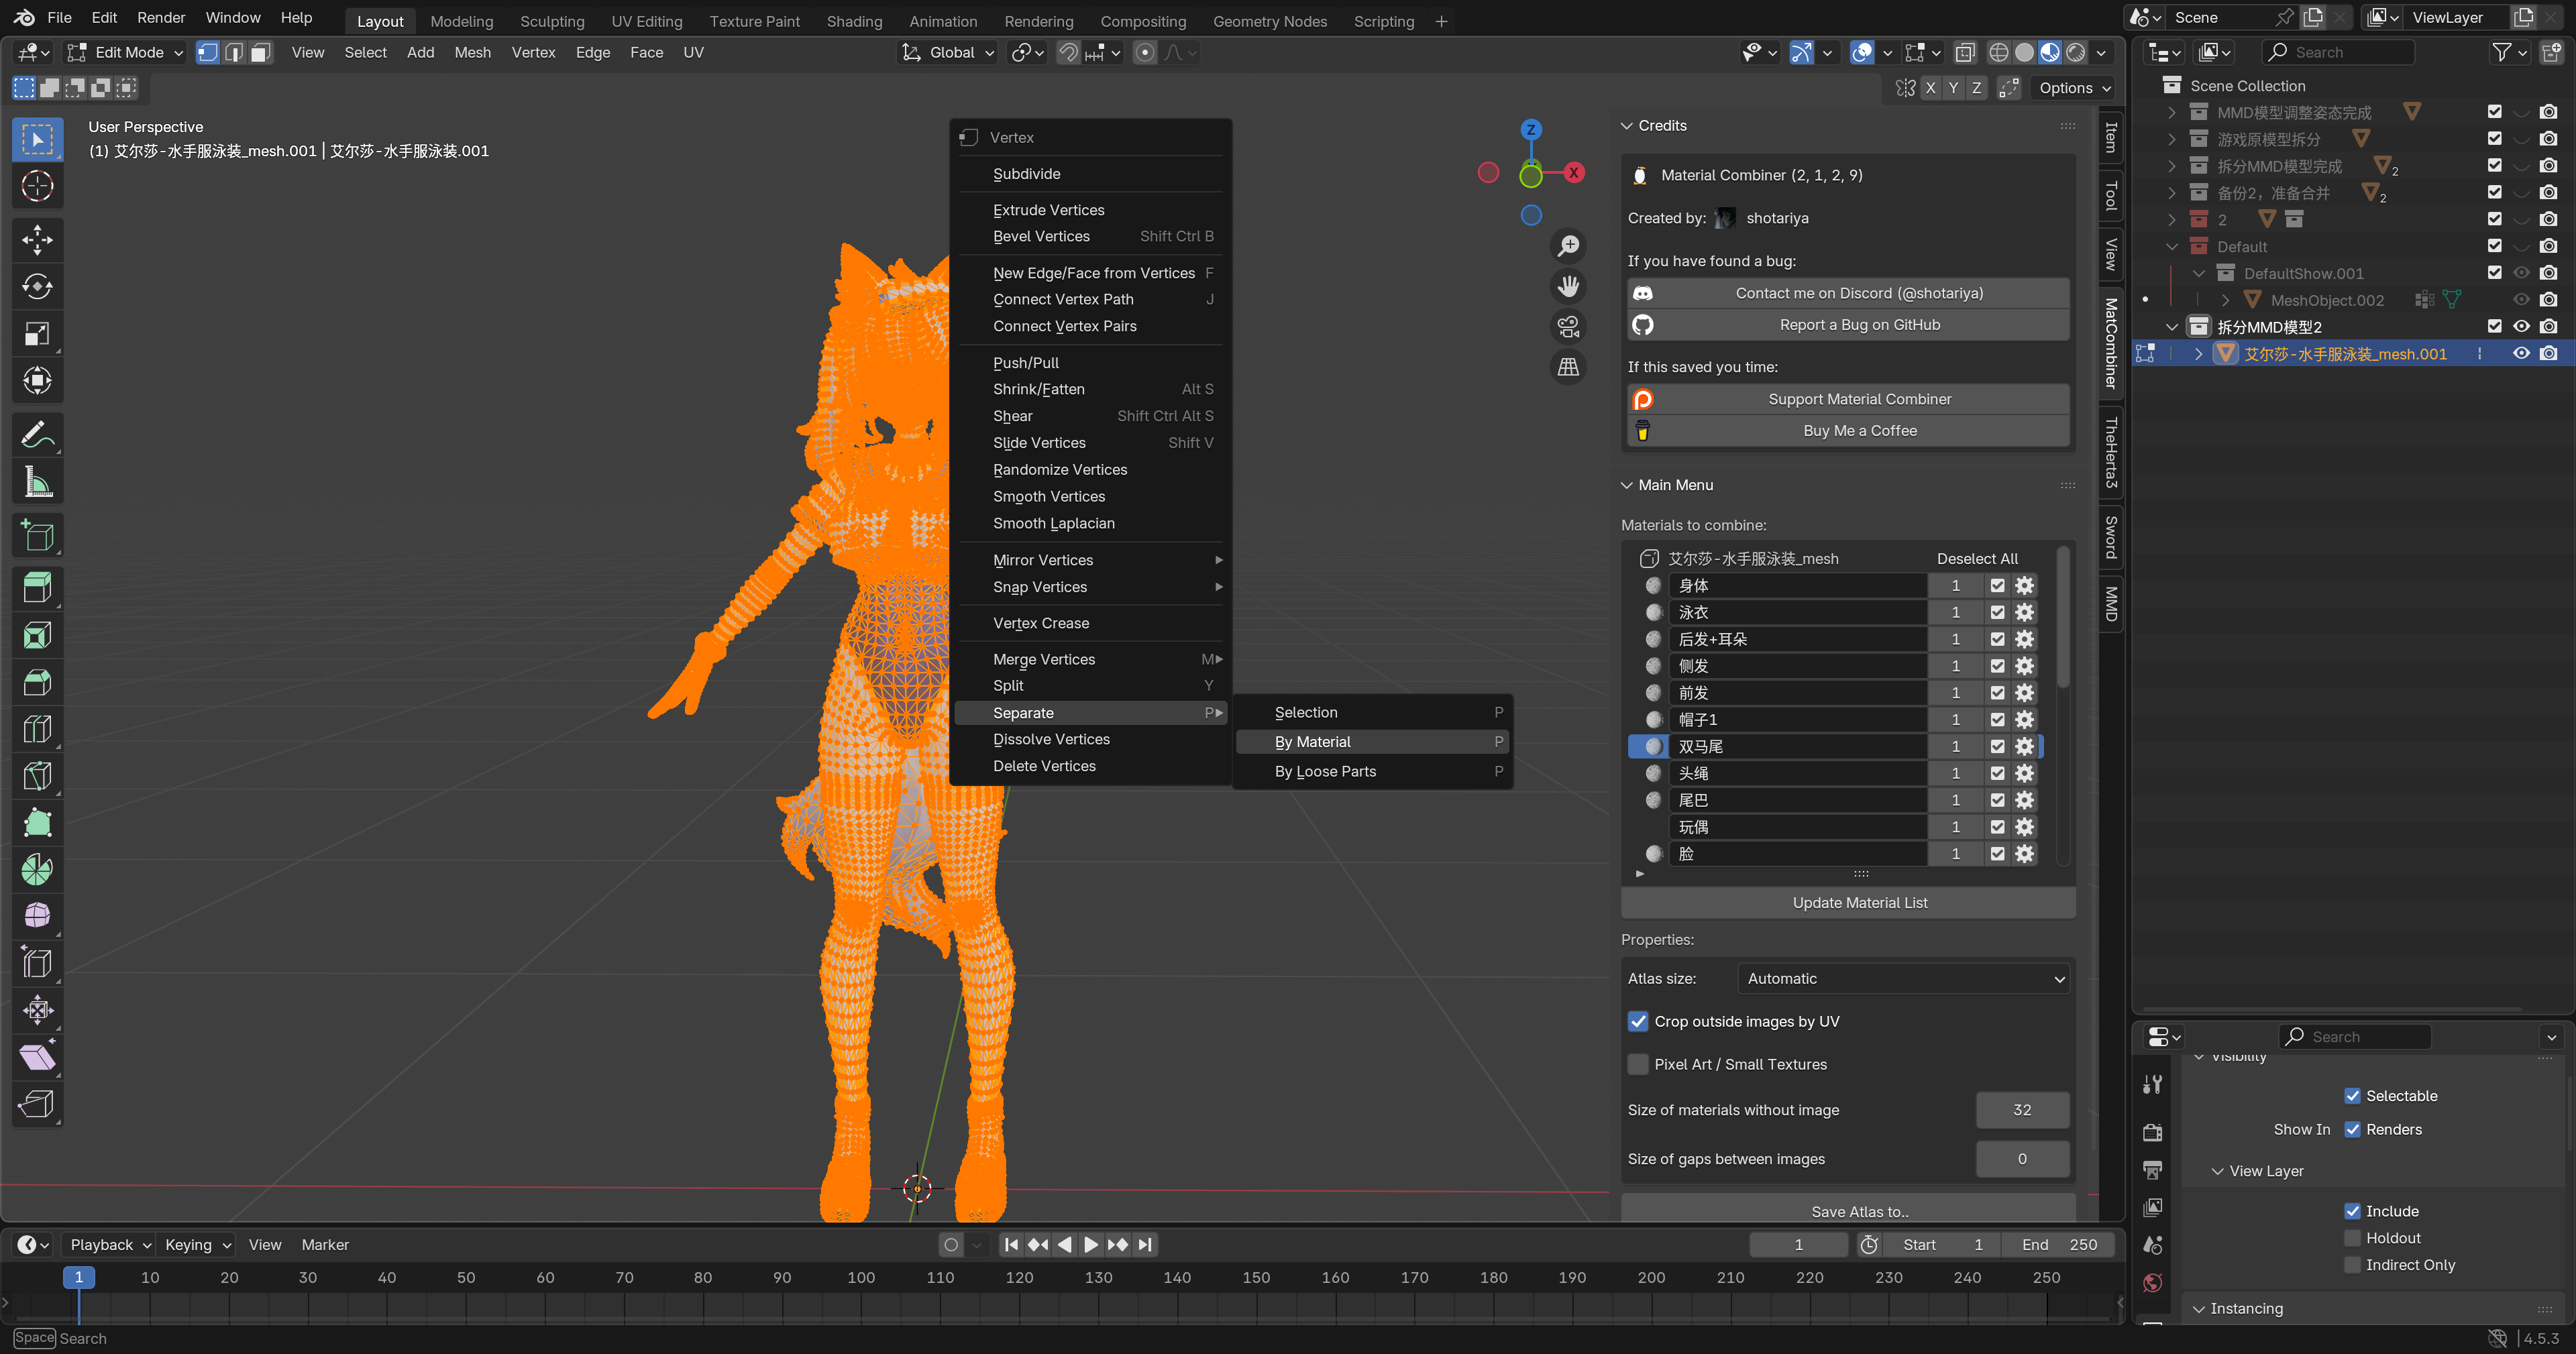Expand the MMD模型调整姿态完成 collection
This screenshot has width=2576, height=1354.
[2171, 113]
